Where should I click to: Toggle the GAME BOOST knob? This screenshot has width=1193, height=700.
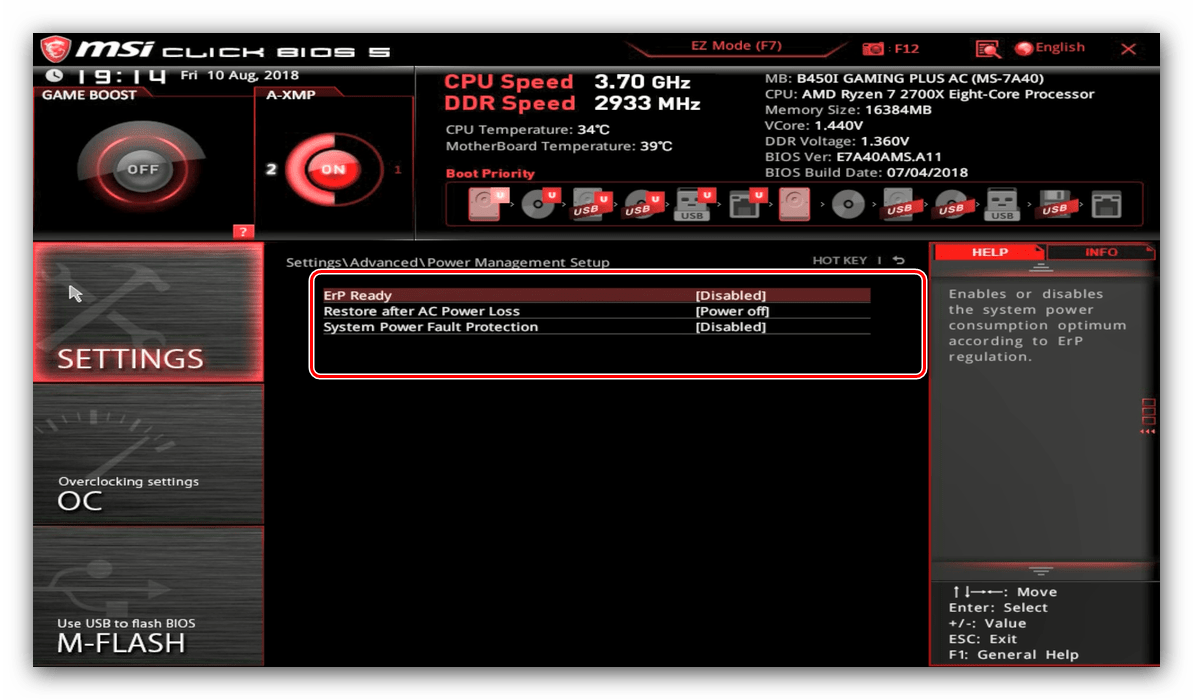(142, 169)
